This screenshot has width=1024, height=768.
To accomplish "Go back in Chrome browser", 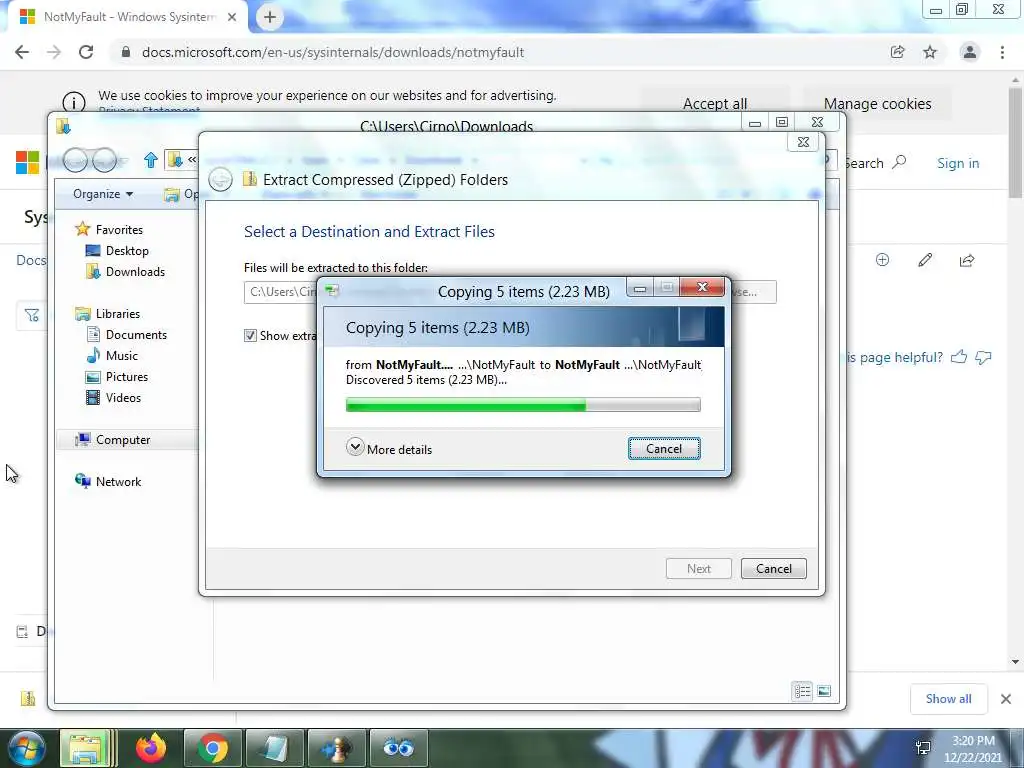I will click(x=22, y=52).
